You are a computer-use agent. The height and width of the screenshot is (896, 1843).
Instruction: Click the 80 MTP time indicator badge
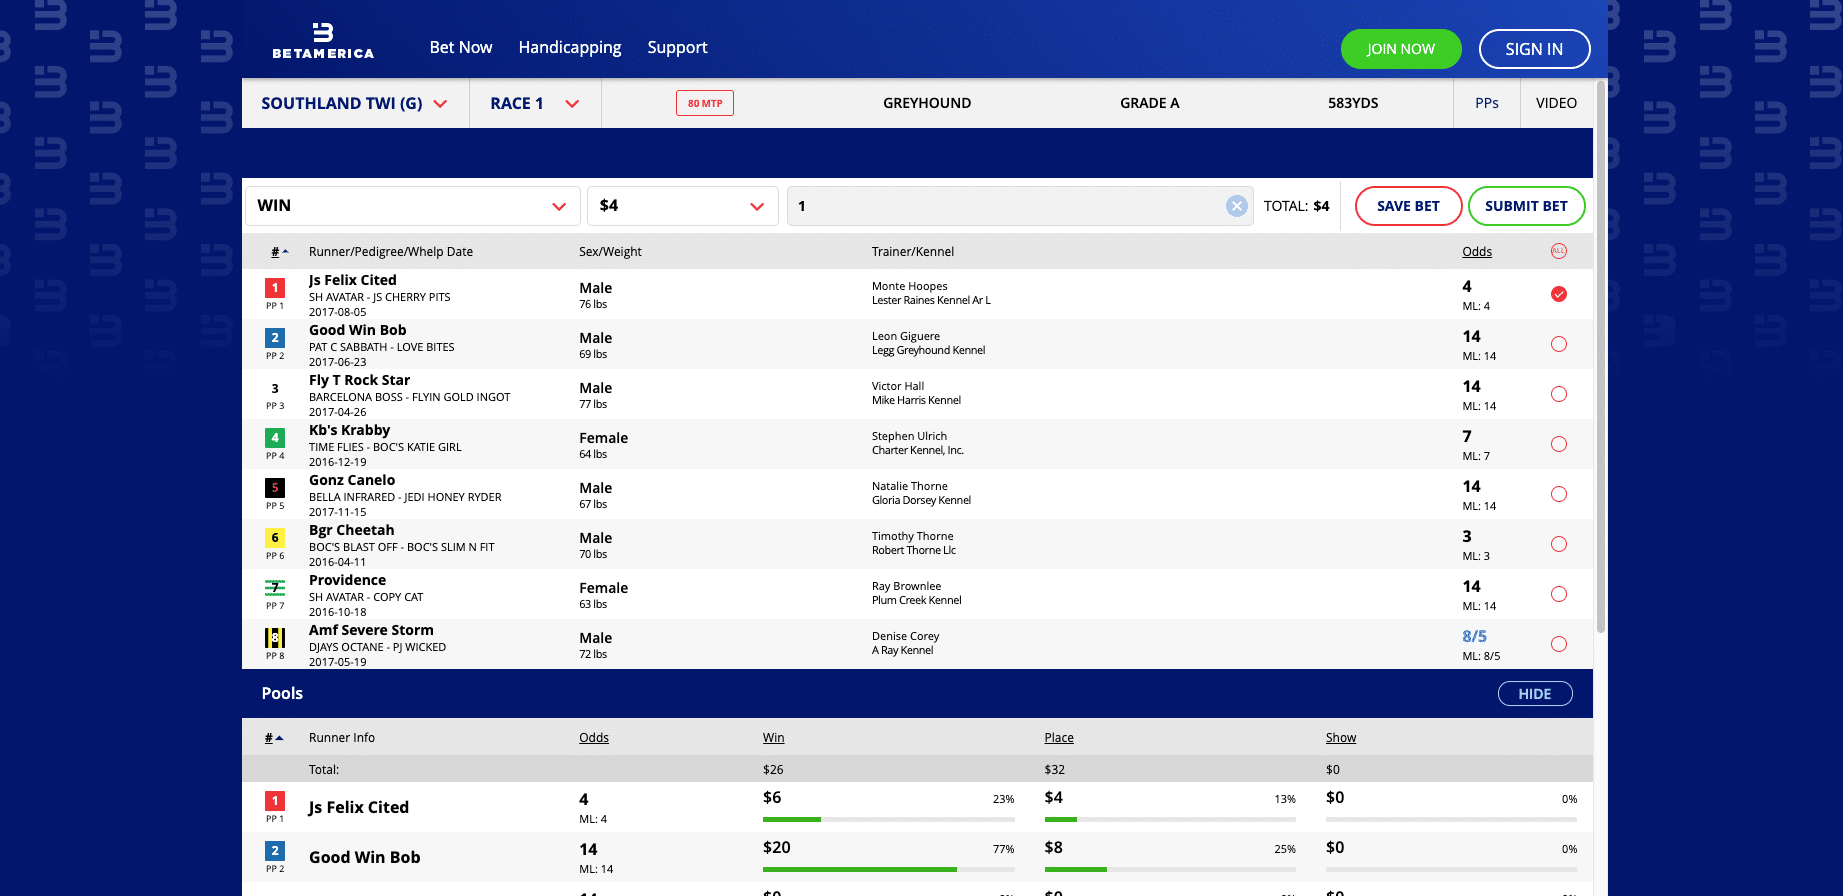[705, 103]
